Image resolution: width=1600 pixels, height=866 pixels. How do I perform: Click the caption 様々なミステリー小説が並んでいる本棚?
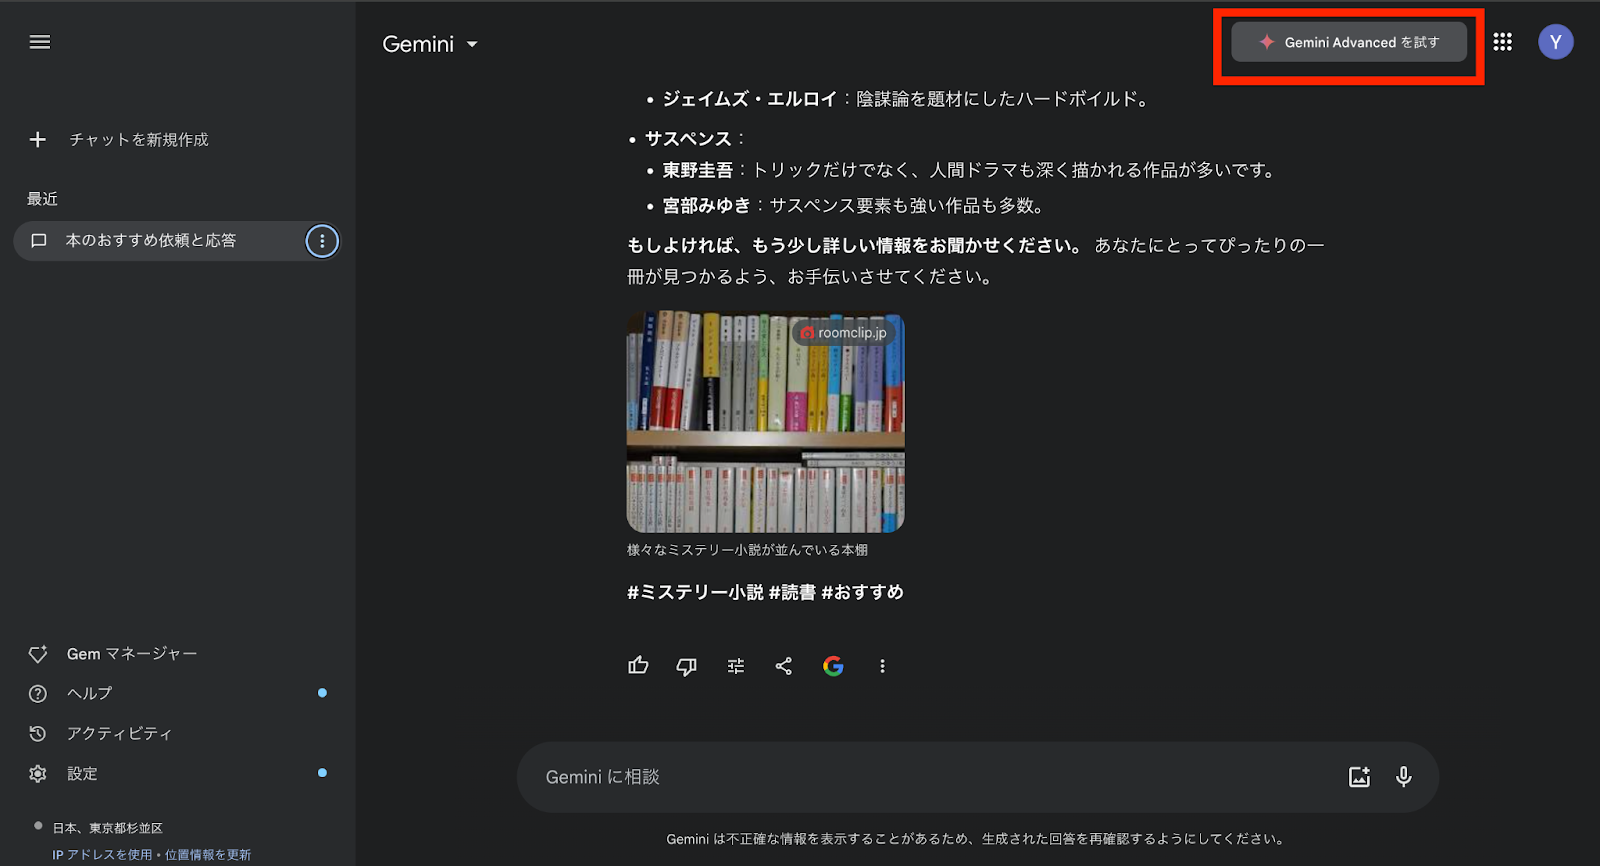coord(747,550)
